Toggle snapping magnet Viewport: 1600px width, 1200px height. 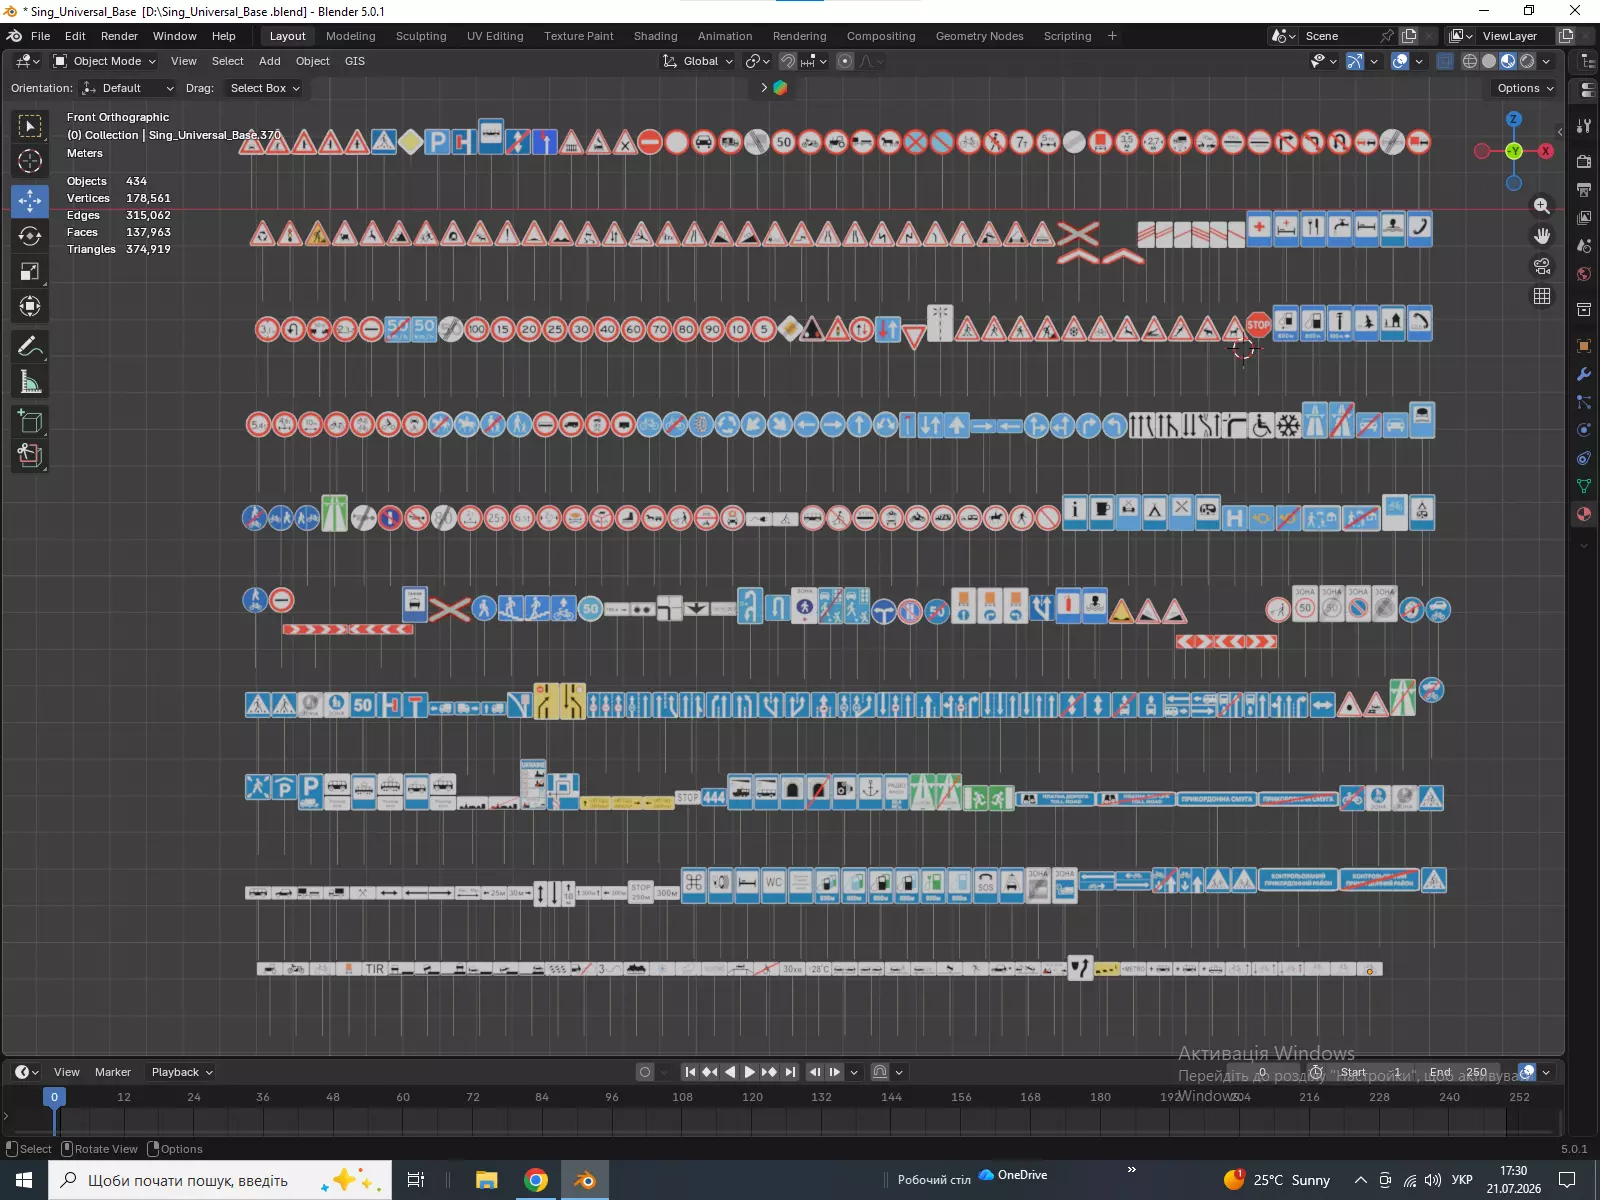tap(788, 61)
